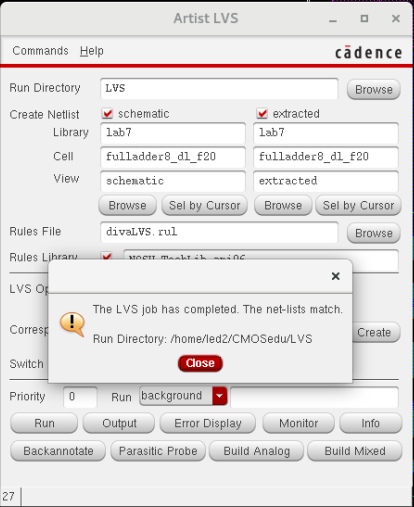Click the Priority value field
The width and height of the screenshot is (414, 507).
click(x=80, y=397)
